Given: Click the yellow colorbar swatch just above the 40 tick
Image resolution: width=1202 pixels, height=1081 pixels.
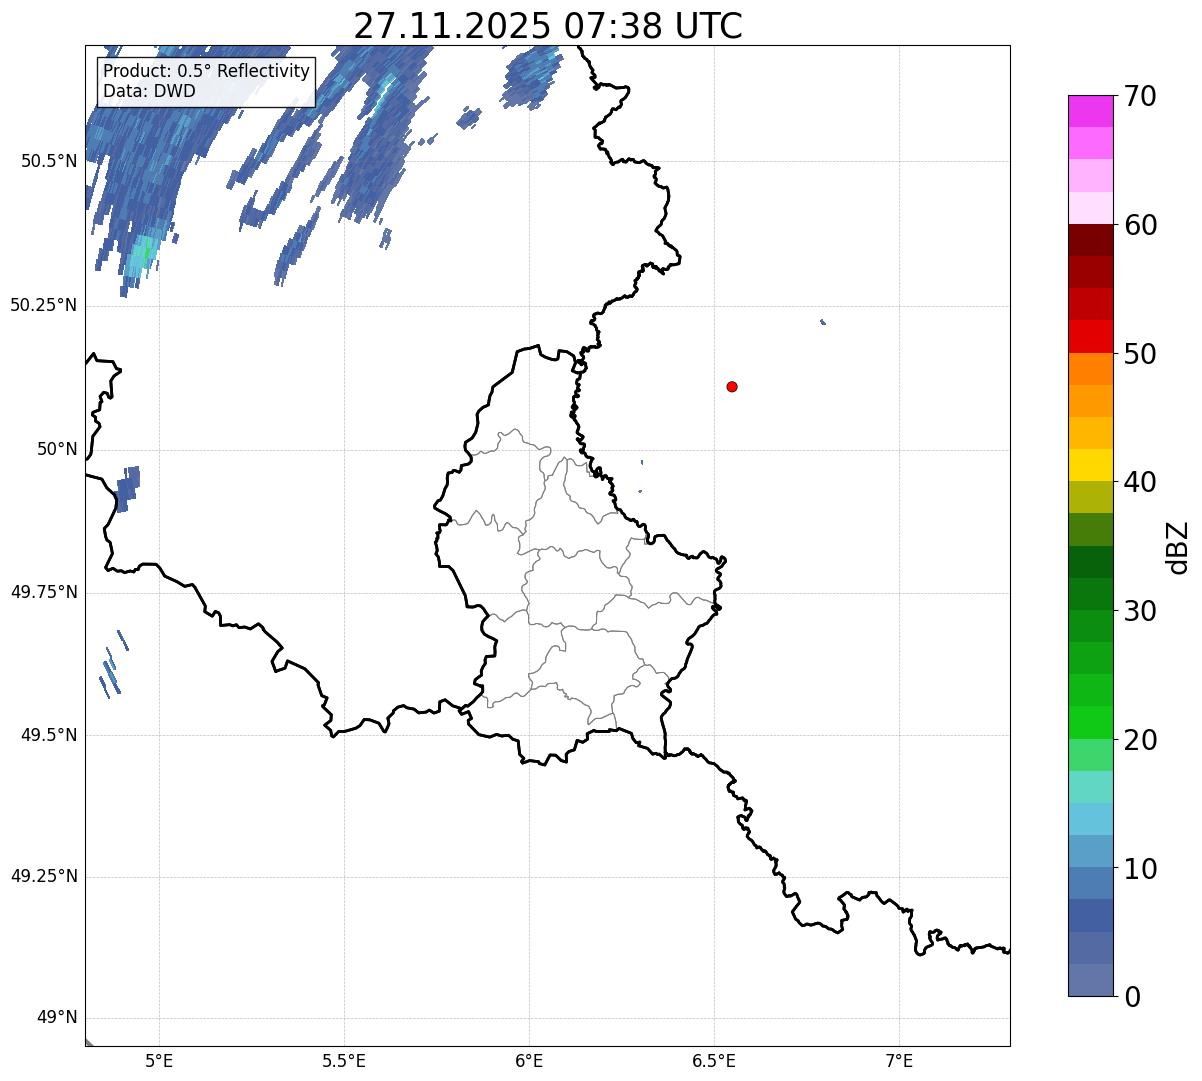Looking at the screenshot, I should (1090, 465).
